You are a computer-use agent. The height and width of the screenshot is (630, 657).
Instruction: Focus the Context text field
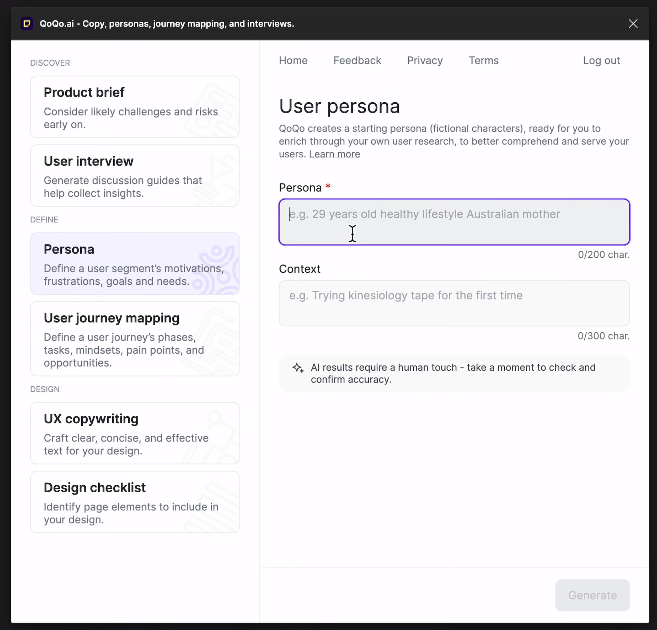pyautogui.click(x=454, y=303)
